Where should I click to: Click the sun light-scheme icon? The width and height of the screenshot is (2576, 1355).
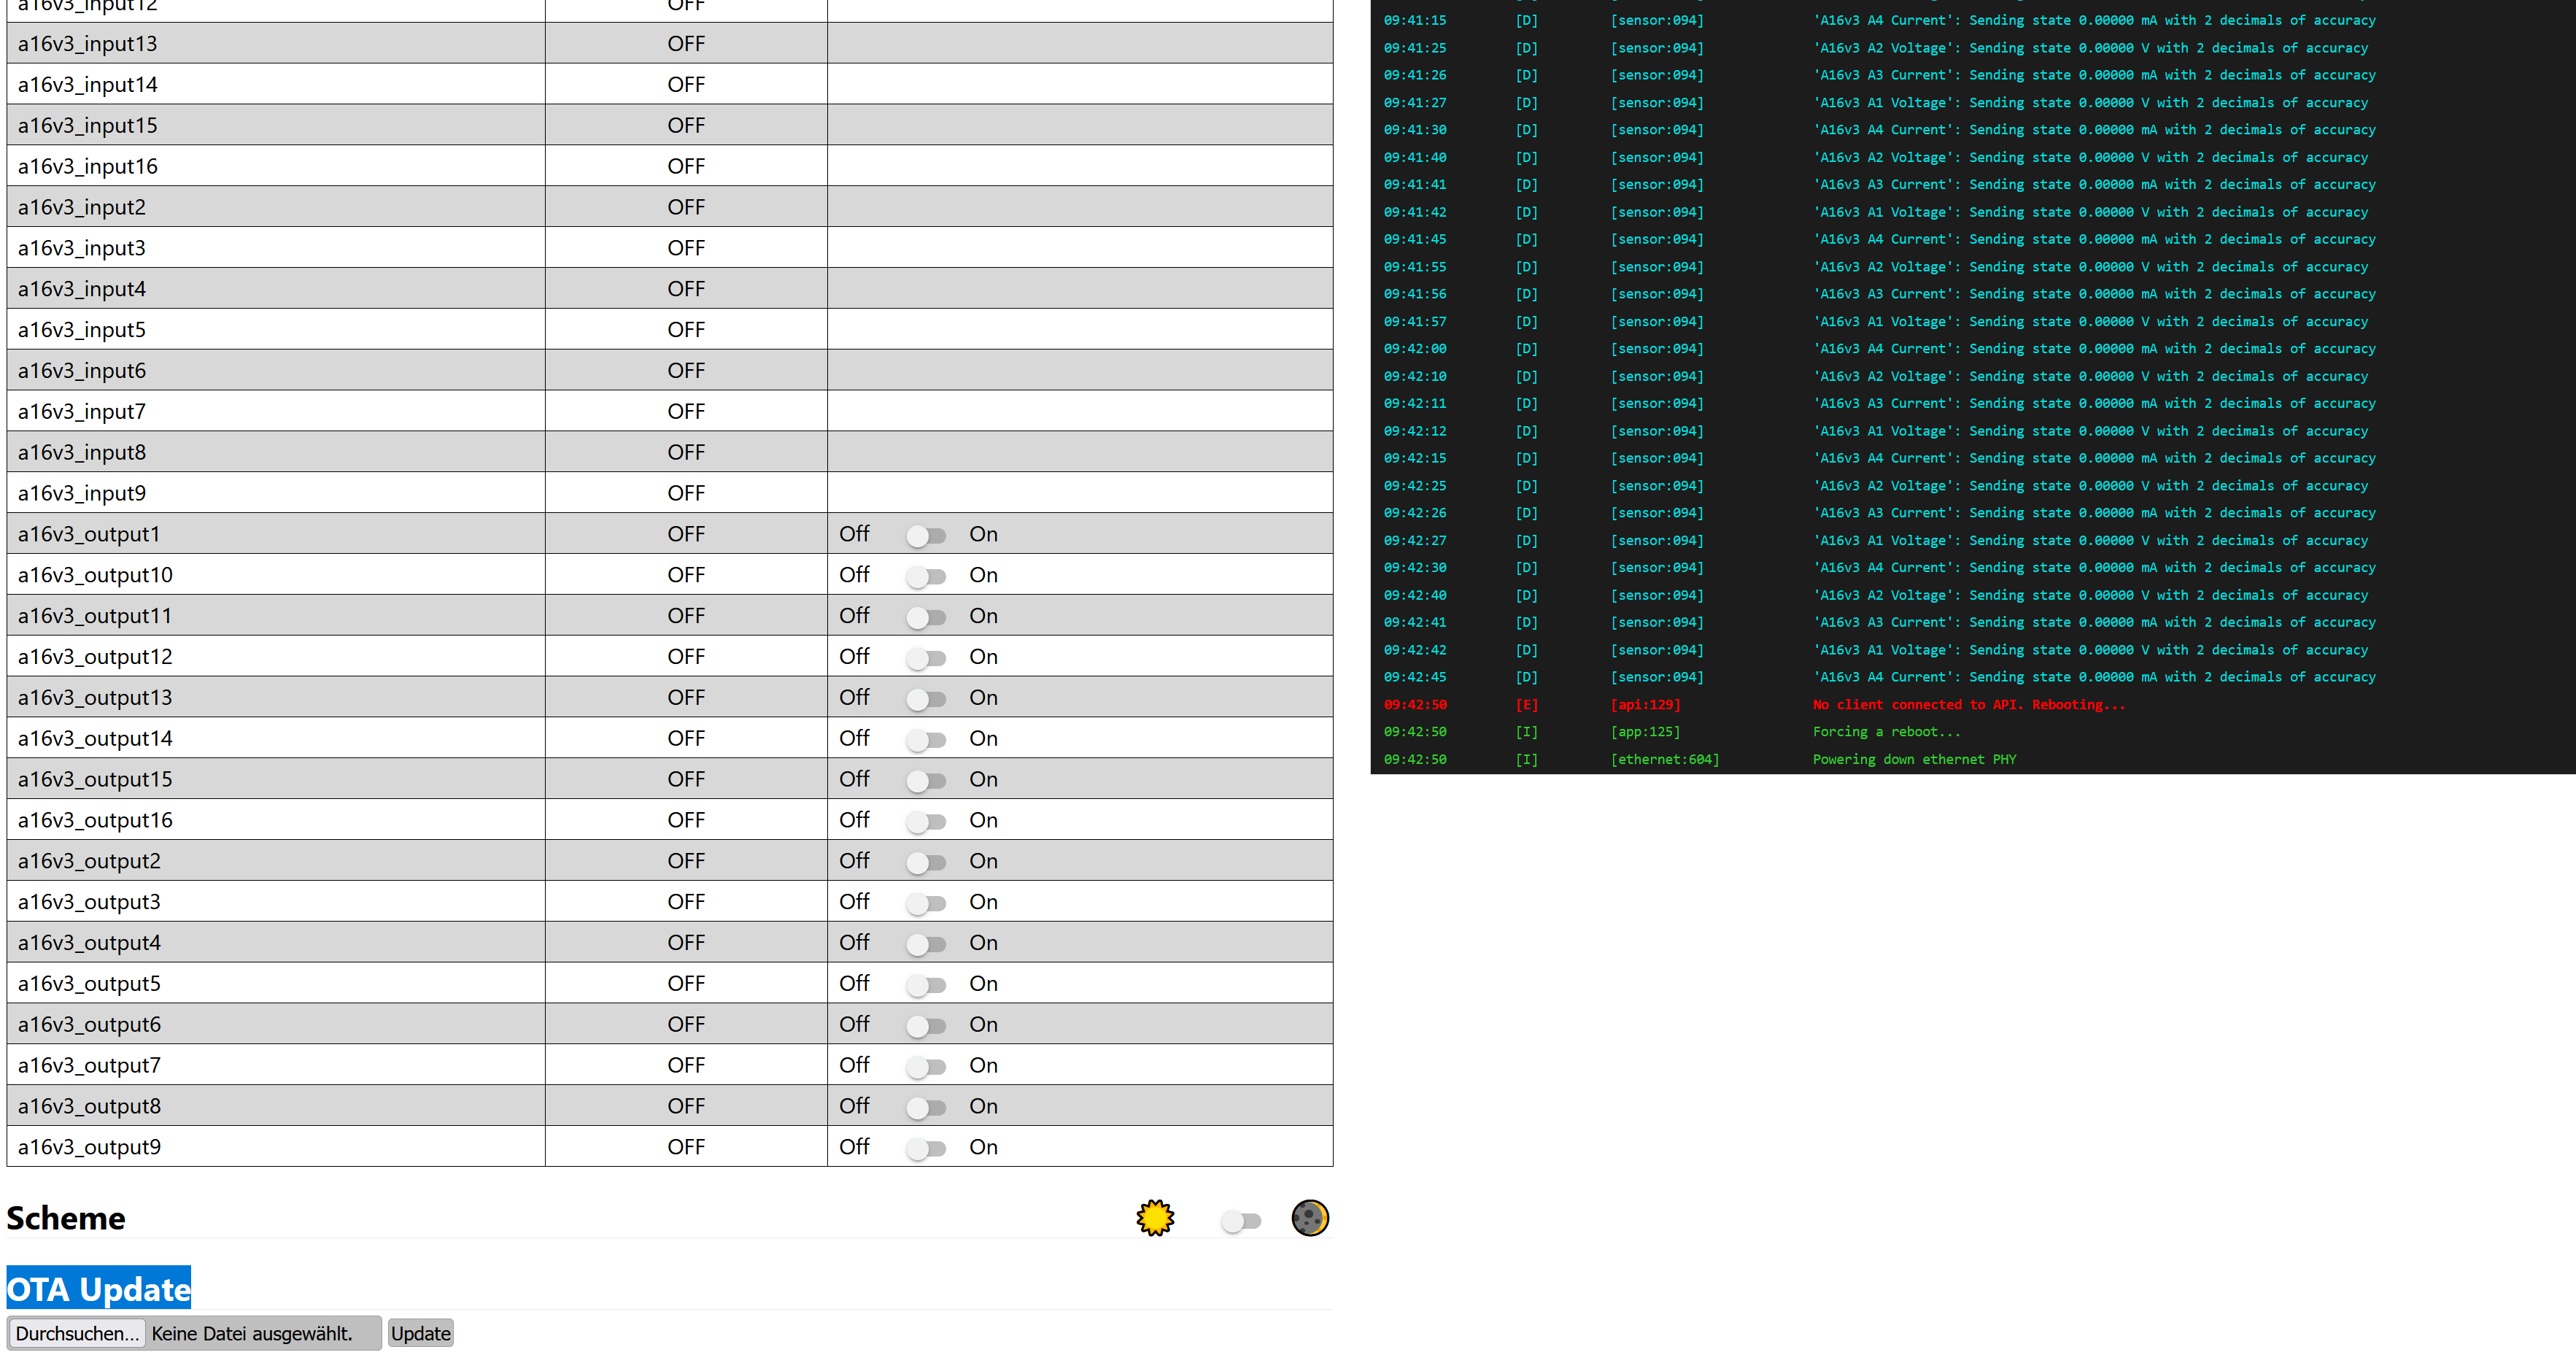[x=1155, y=1217]
